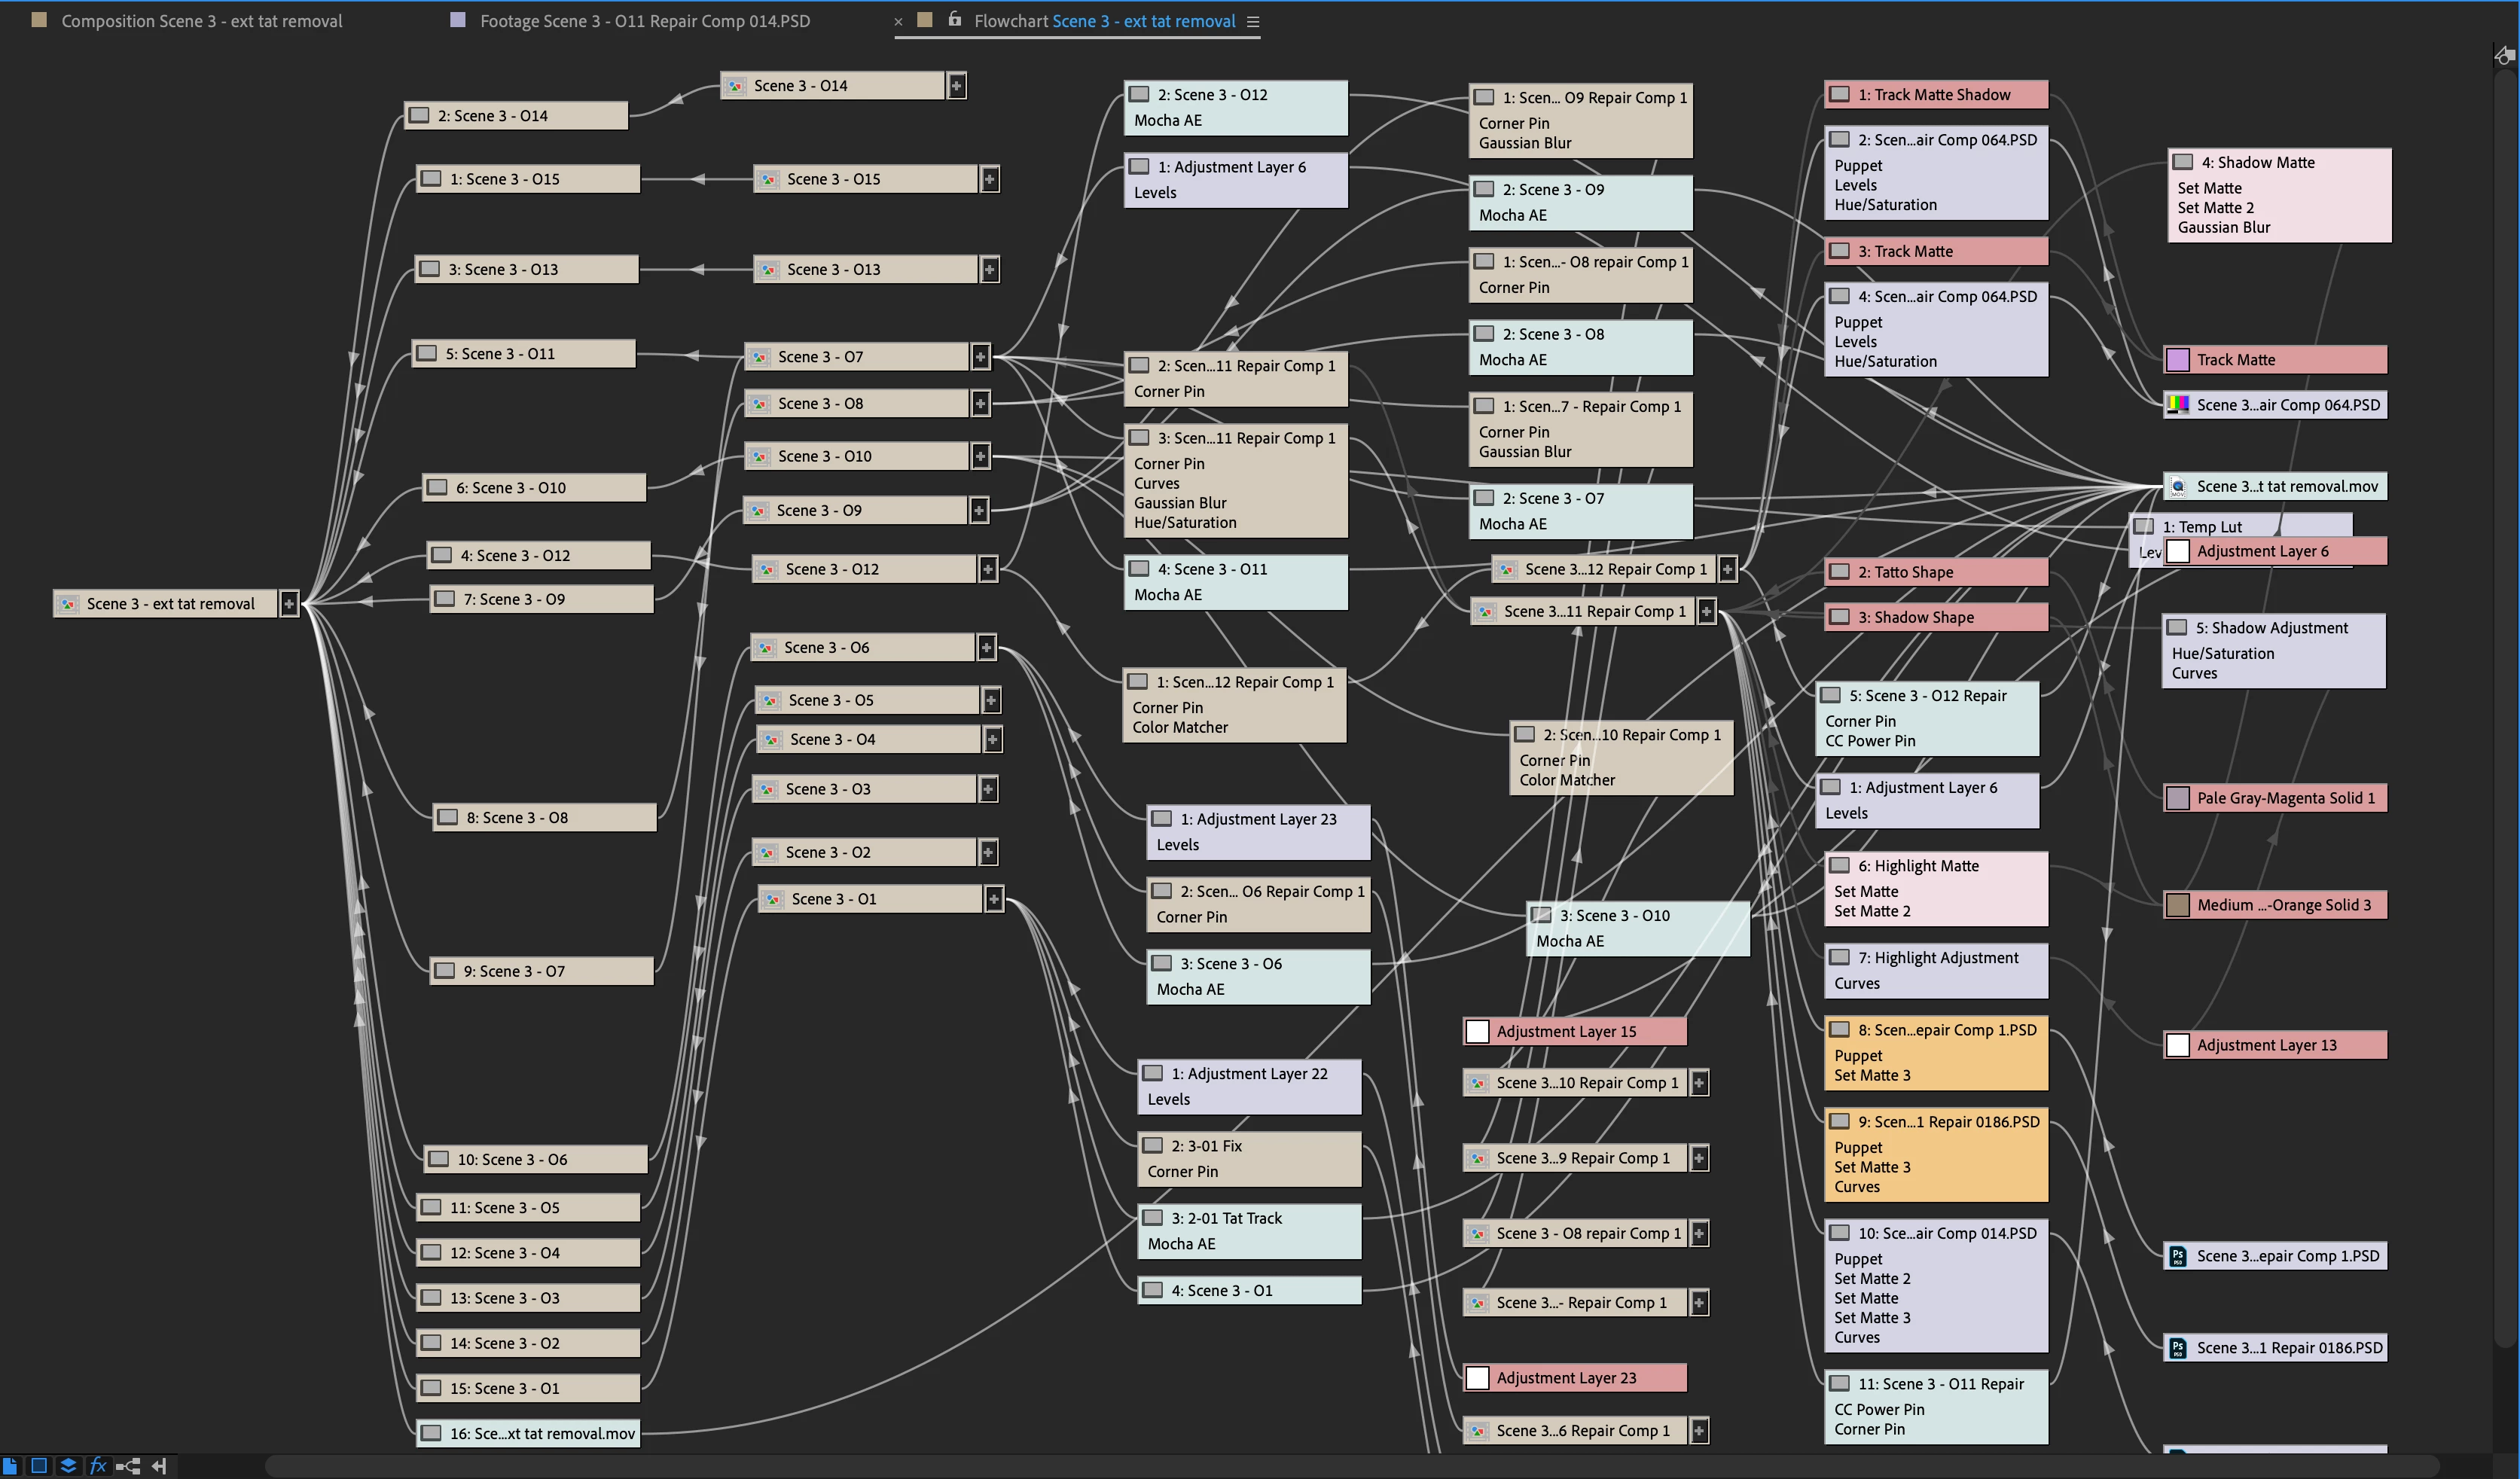Change the flow direction icon

click(x=159, y=1465)
